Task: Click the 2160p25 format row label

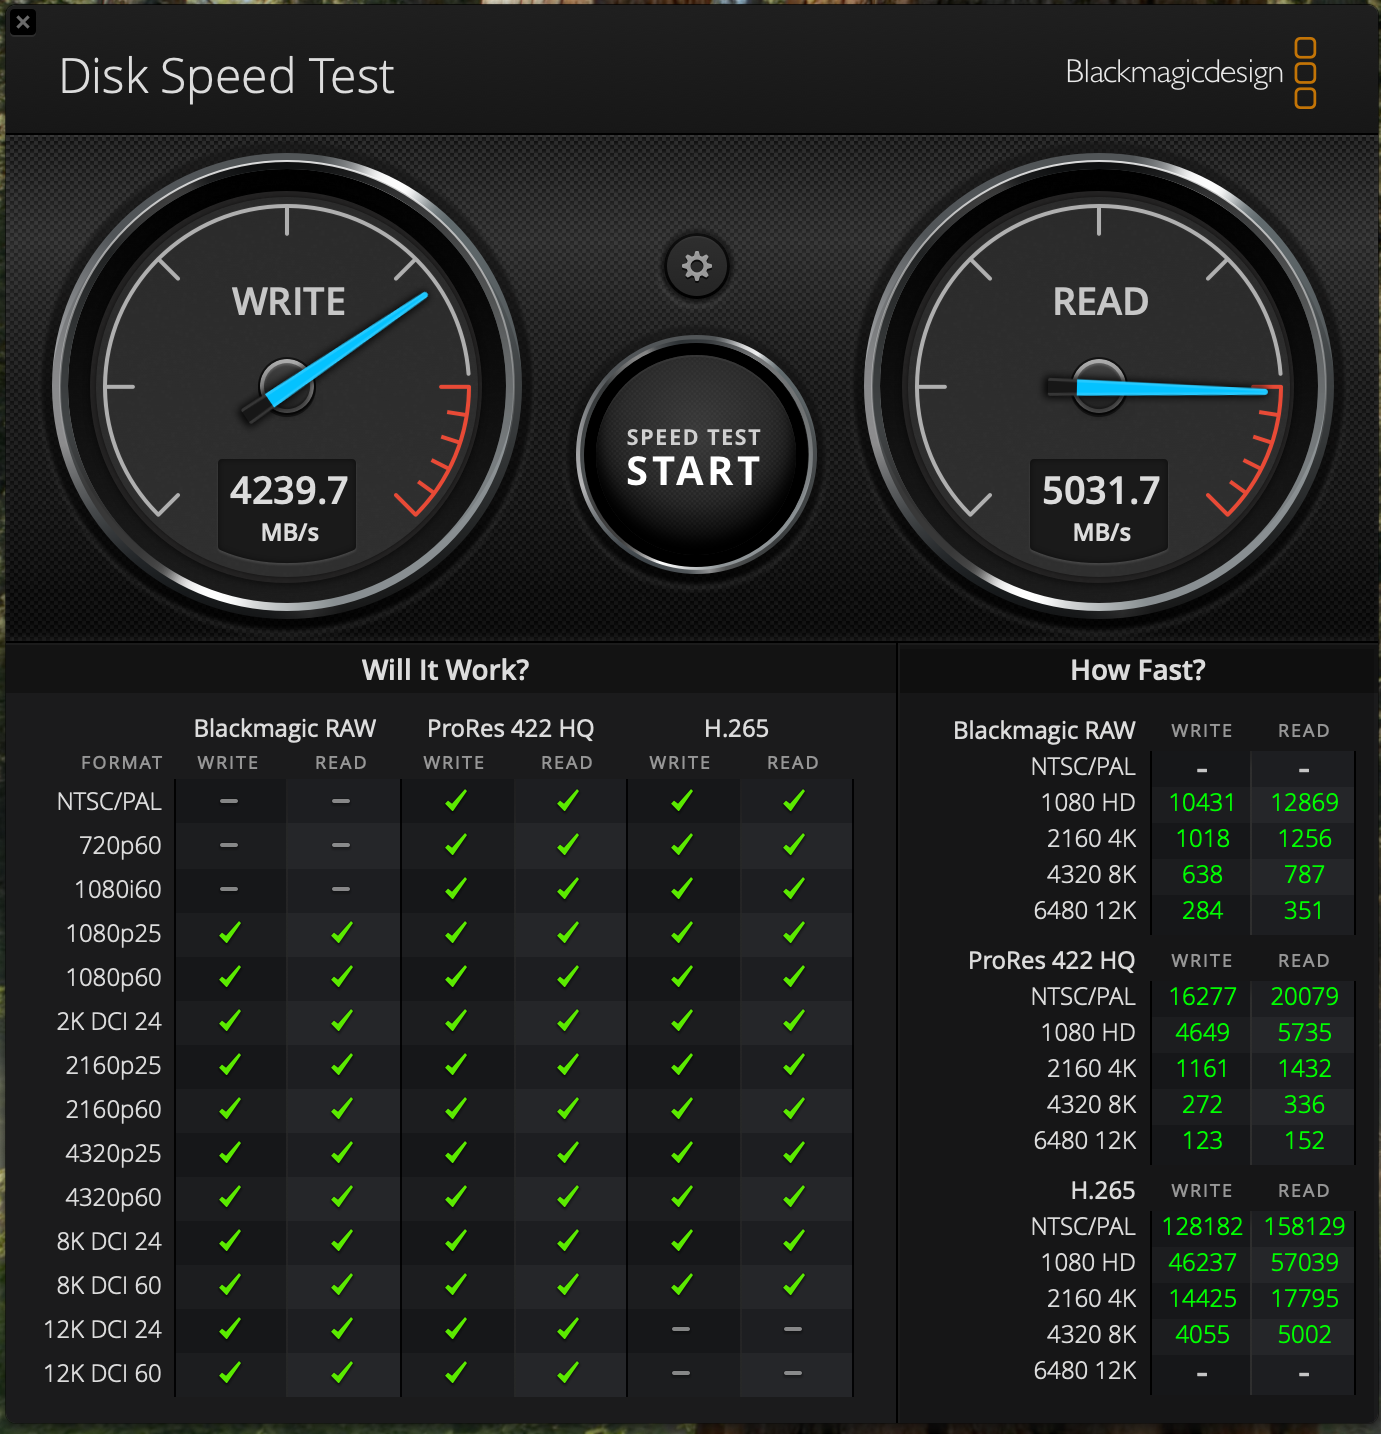Action: pyautogui.click(x=113, y=1066)
